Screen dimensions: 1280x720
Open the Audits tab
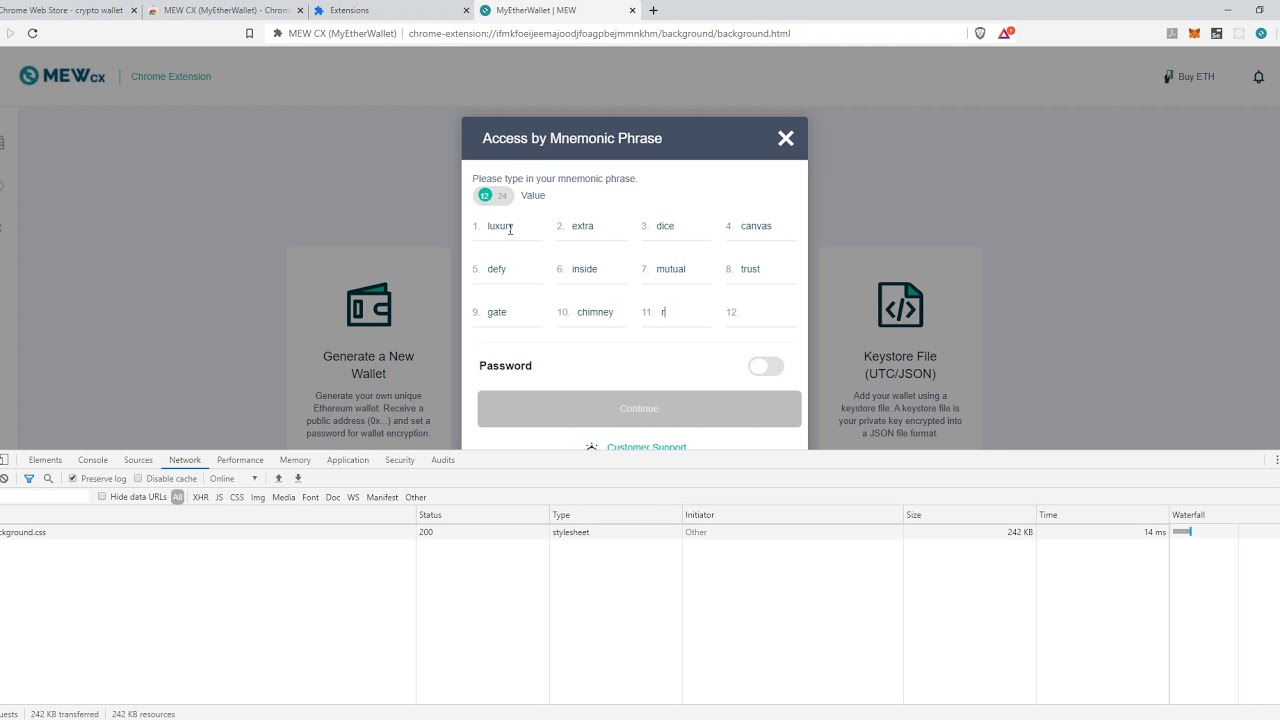pos(443,460)
